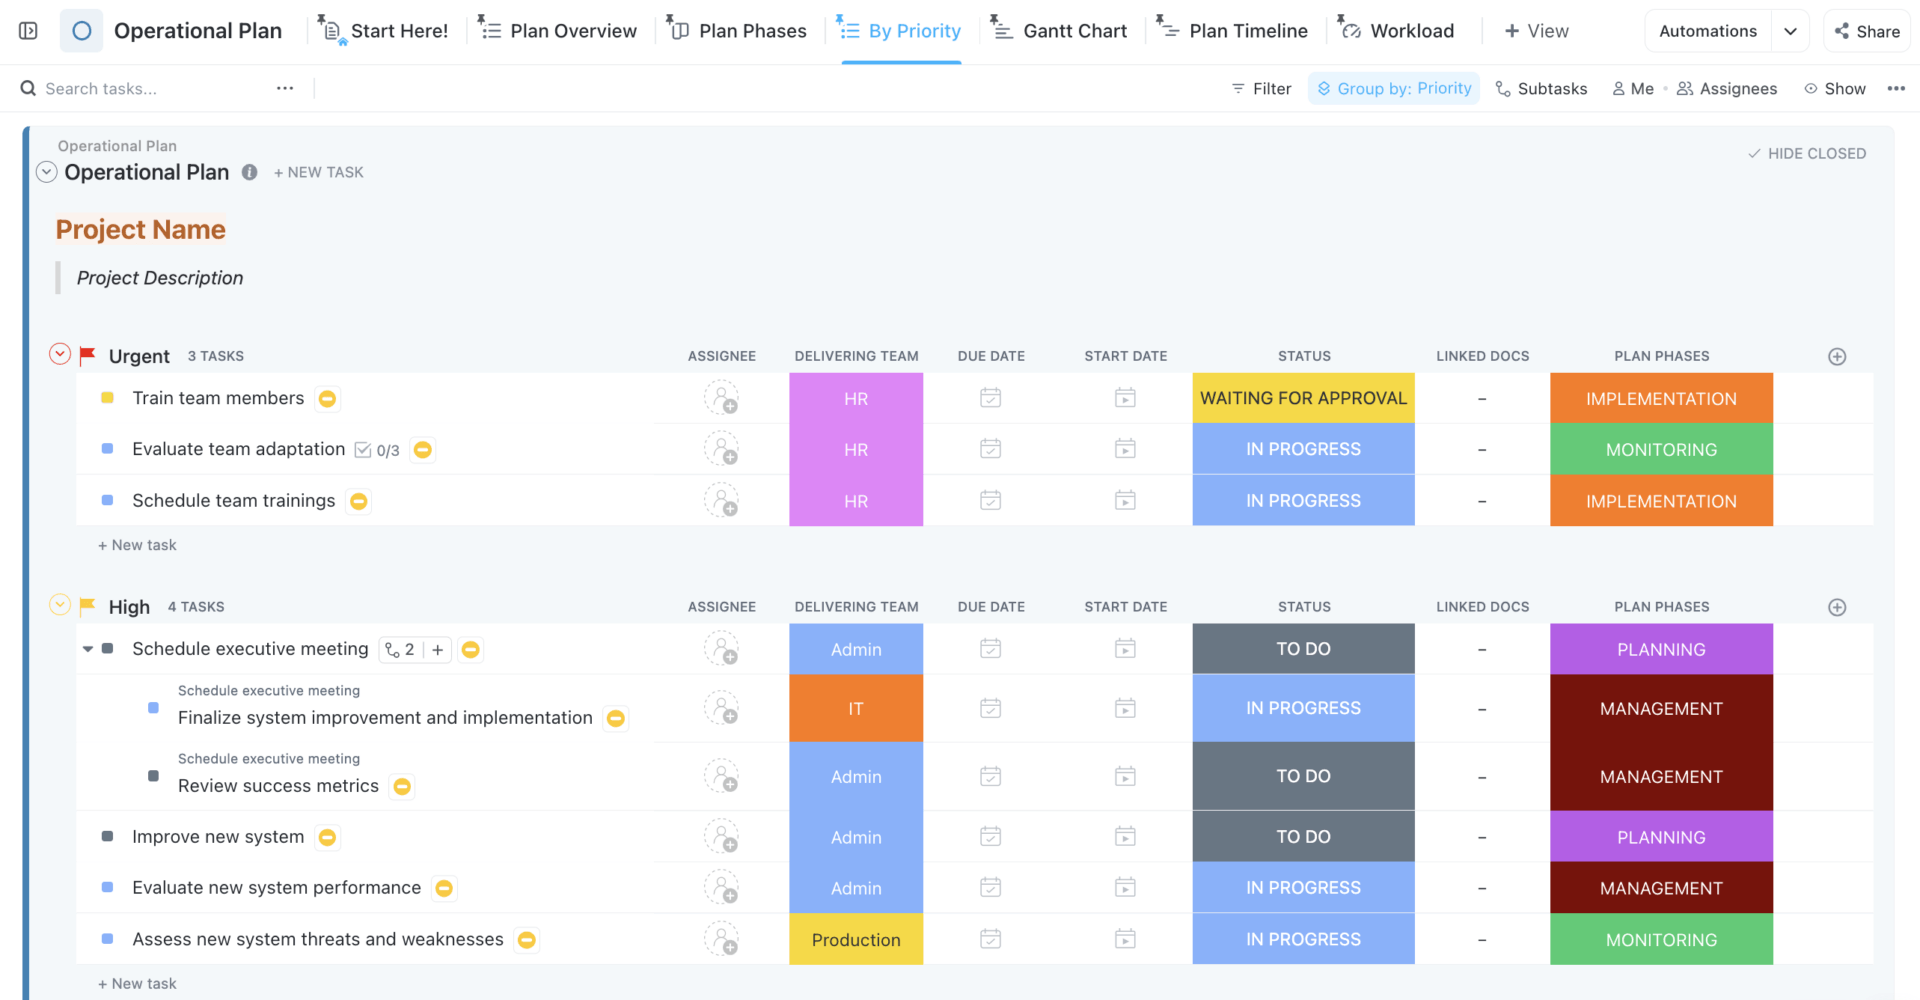Click the Share button

tap(1867, 31)
